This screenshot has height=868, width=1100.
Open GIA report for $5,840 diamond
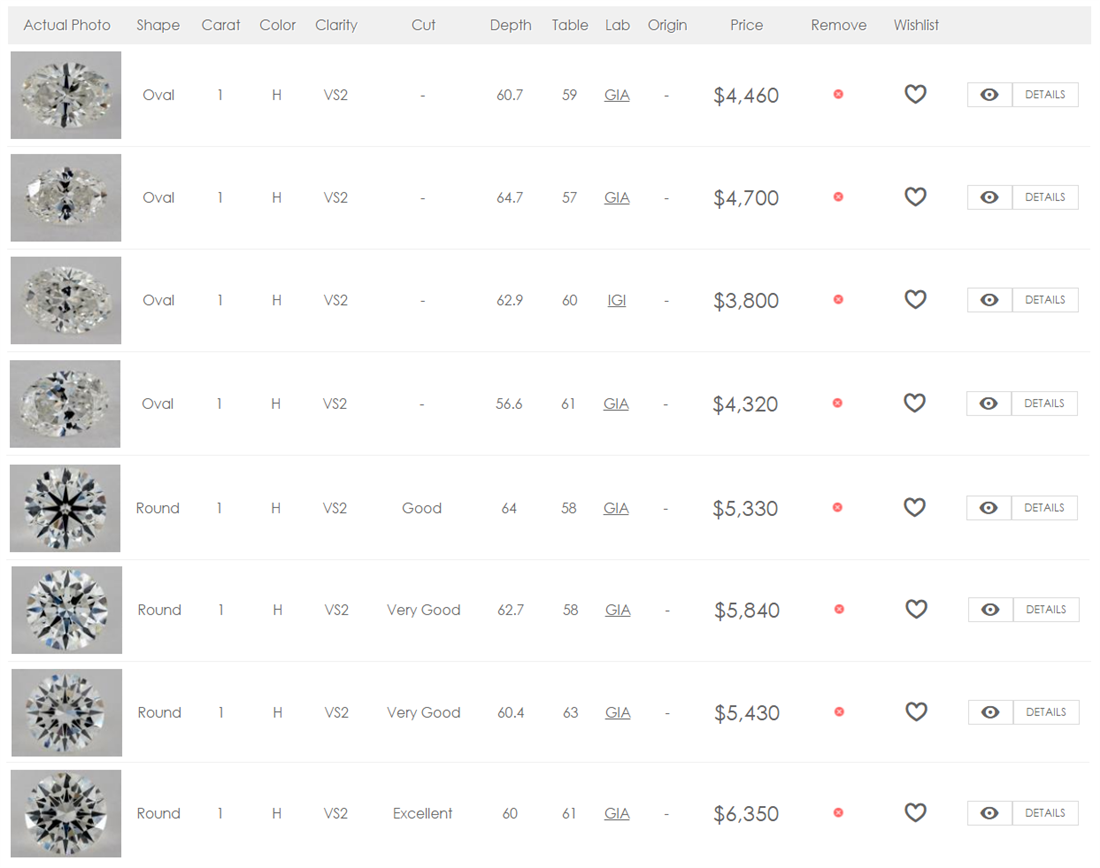(618, 610)
